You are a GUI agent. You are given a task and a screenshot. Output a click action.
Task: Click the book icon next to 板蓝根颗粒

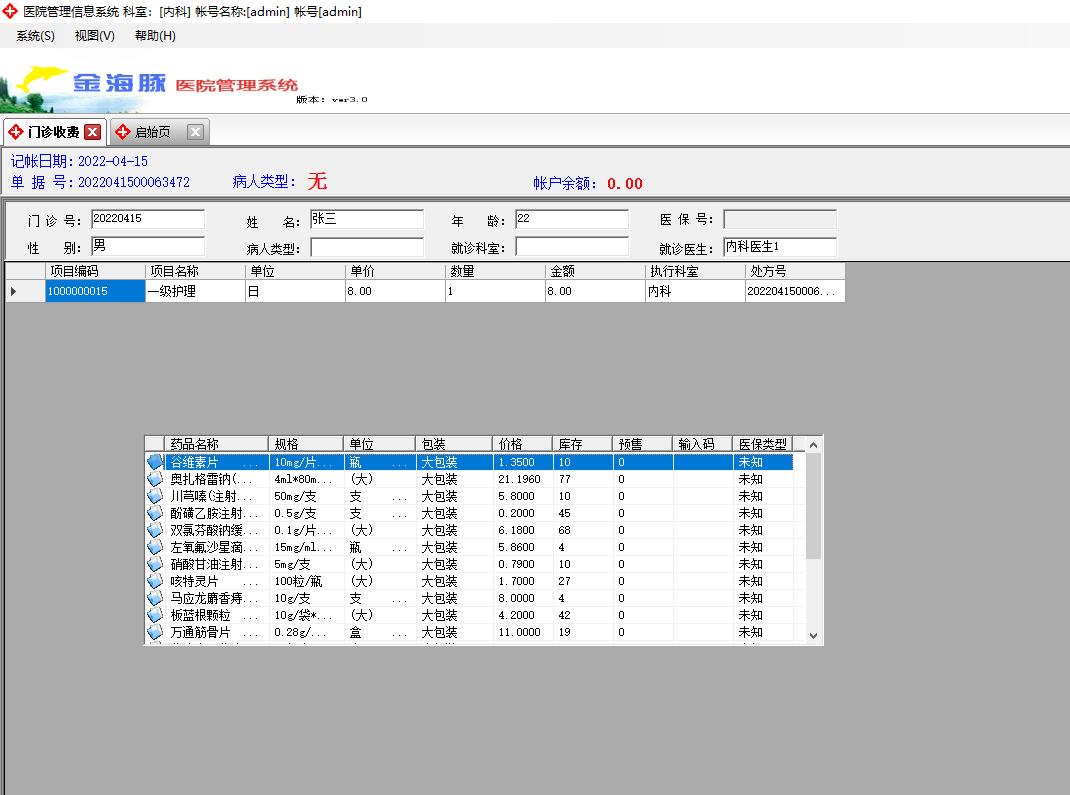coord(155,615)
